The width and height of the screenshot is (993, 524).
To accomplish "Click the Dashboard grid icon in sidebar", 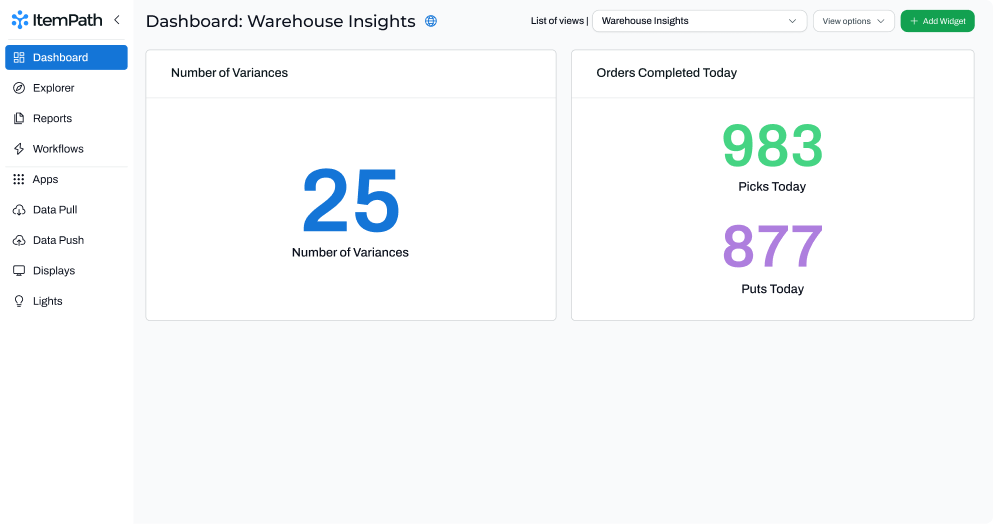I will click(19, 58).
